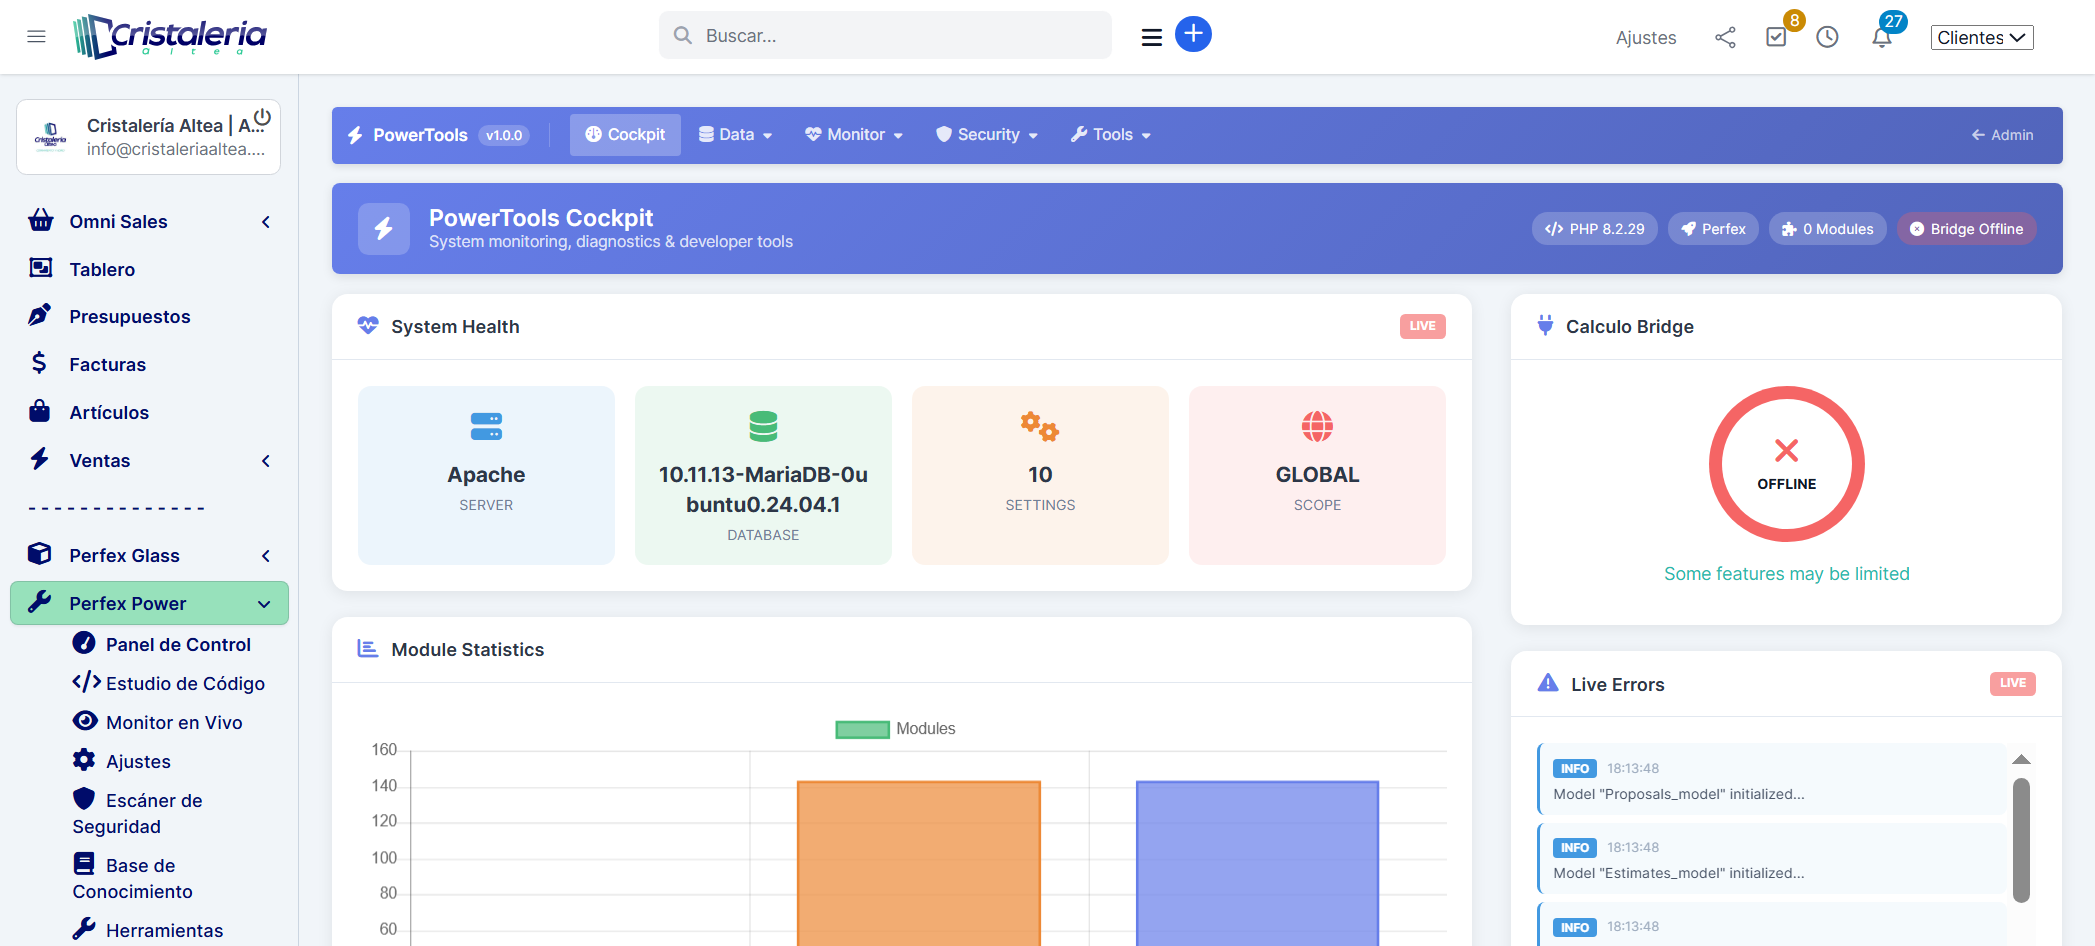Click inside the Buscar search field
Viewport: 2095px width, 946px height.
coord(885,35)
